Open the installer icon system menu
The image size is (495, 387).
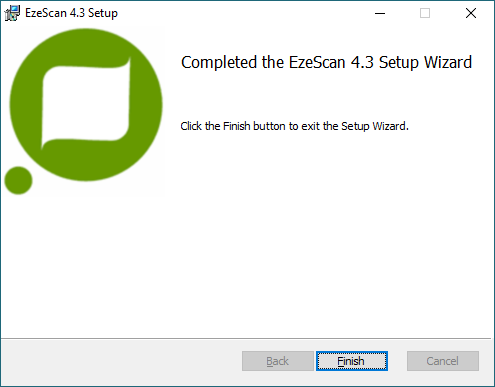pyautogui.click(x=12, y=13)
